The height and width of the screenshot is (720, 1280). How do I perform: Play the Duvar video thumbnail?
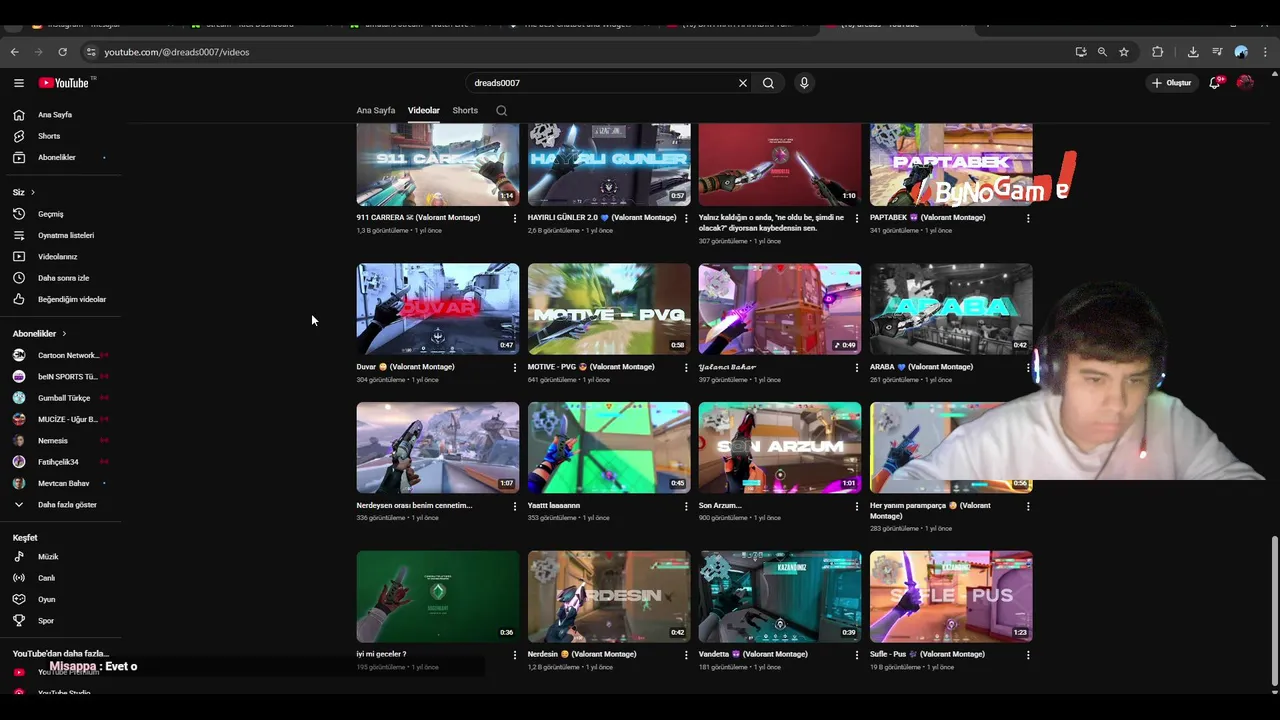point(438,309)
